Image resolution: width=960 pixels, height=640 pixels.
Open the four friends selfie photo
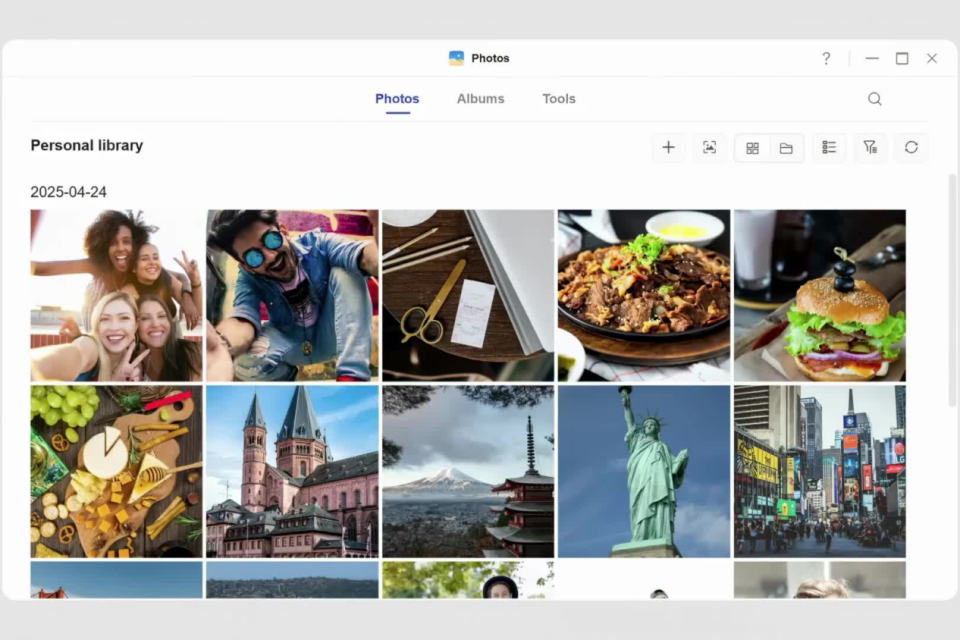[116, 295]
